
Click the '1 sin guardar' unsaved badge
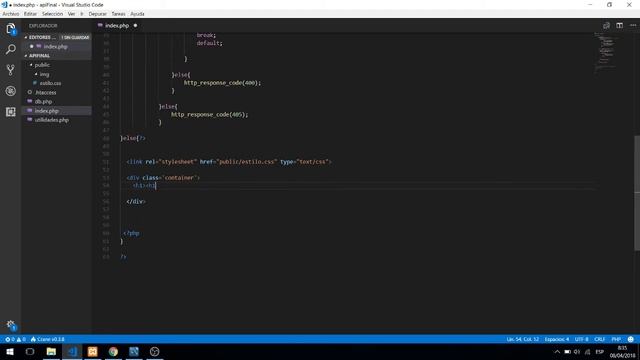pyautogui.click(x=75, y=38)
